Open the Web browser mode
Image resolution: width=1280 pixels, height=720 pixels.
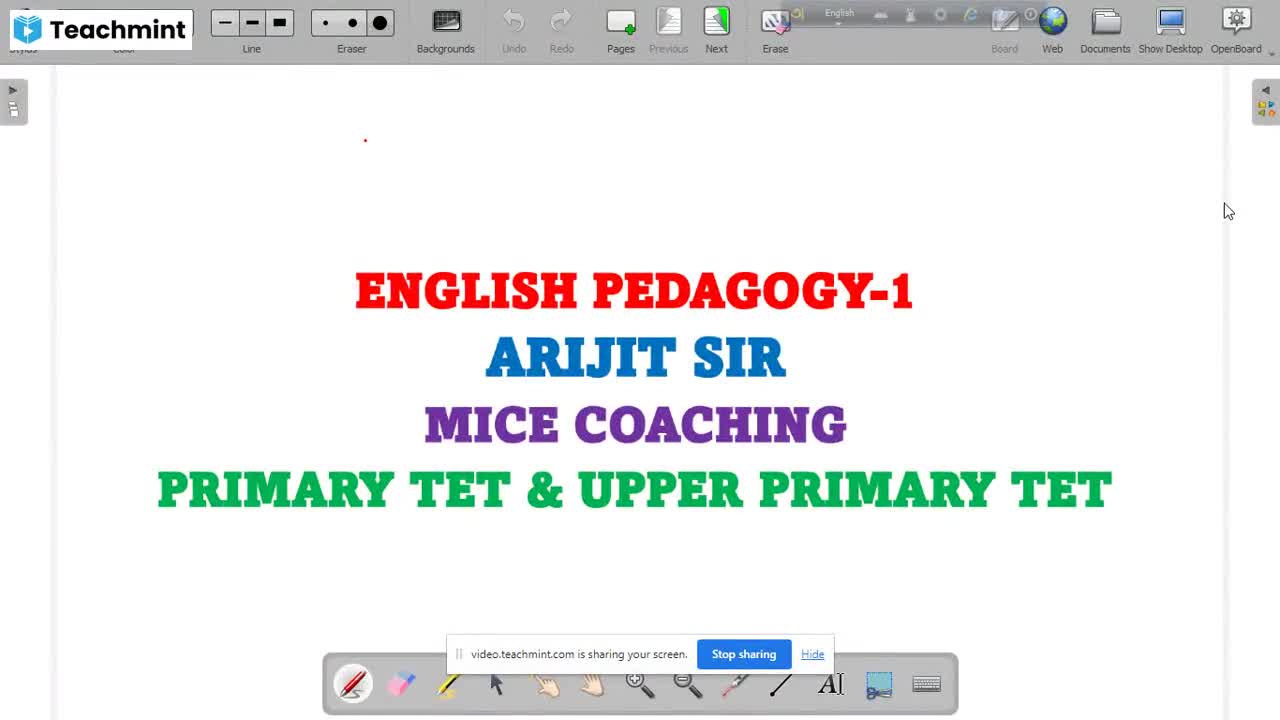(1053, 30)
